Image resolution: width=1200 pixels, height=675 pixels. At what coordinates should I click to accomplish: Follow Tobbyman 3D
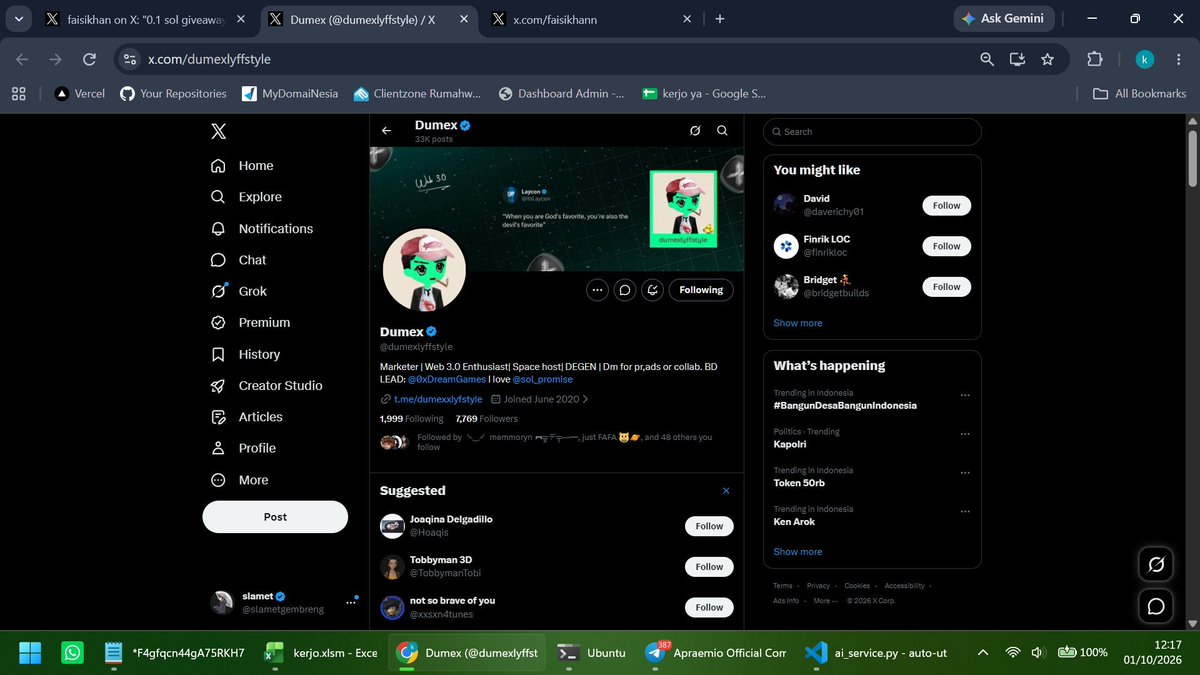pyautogui.click(x=709, y=567)
